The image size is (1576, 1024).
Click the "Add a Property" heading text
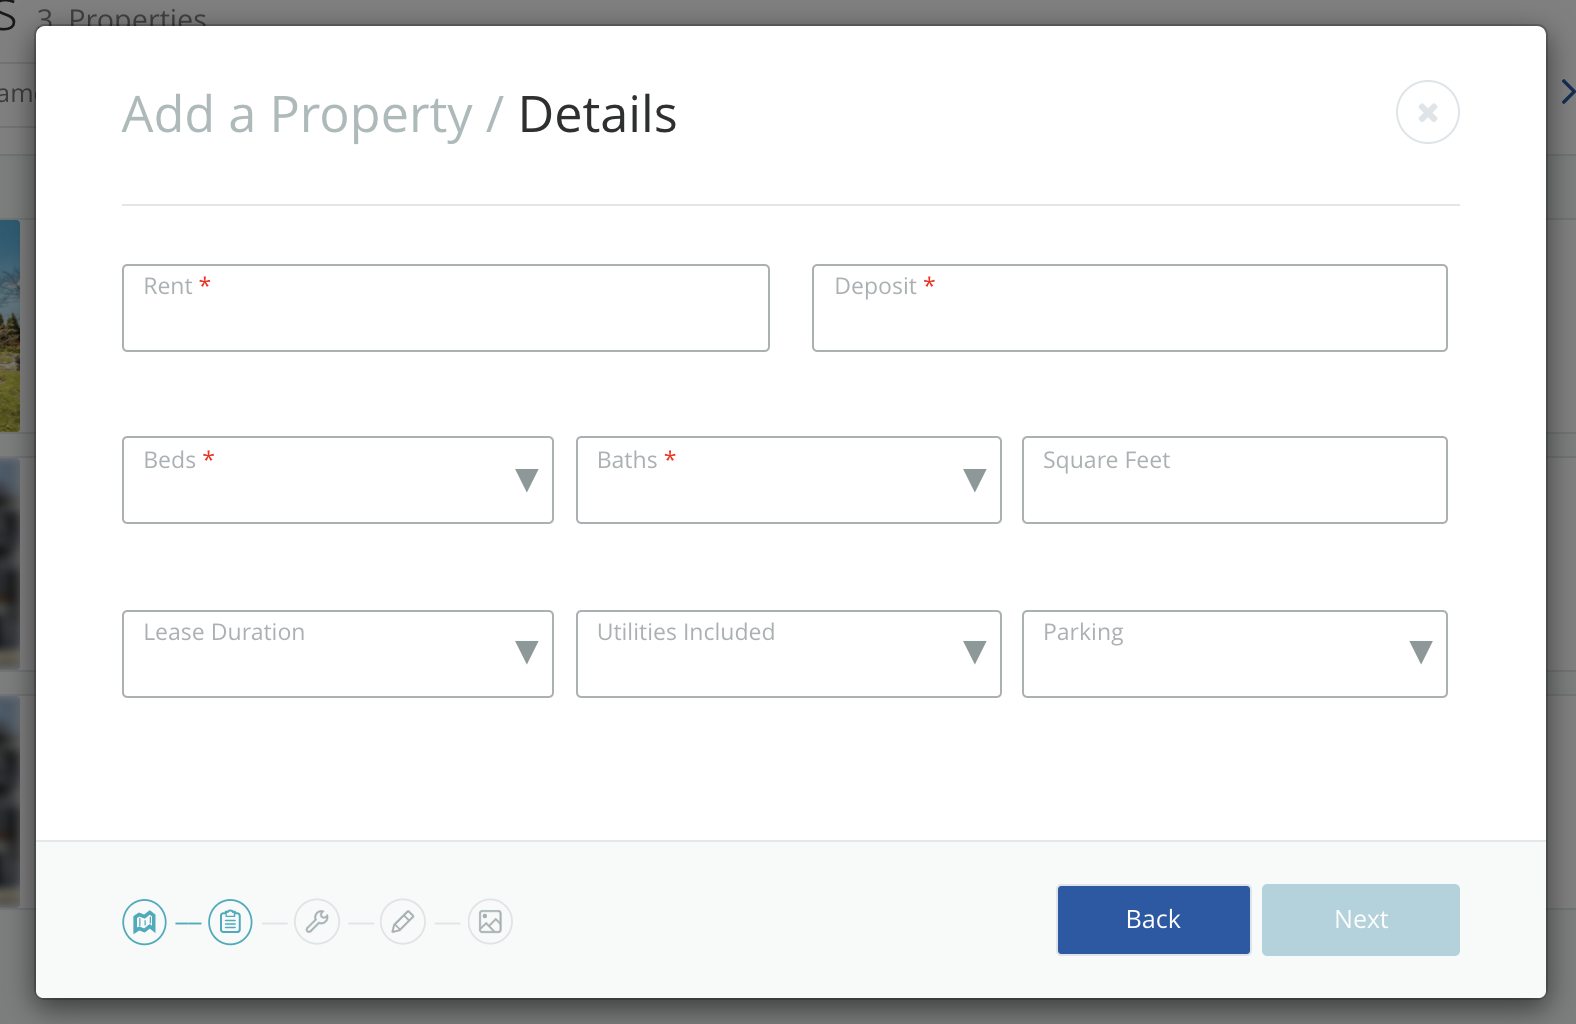click(x=297, y=115)
